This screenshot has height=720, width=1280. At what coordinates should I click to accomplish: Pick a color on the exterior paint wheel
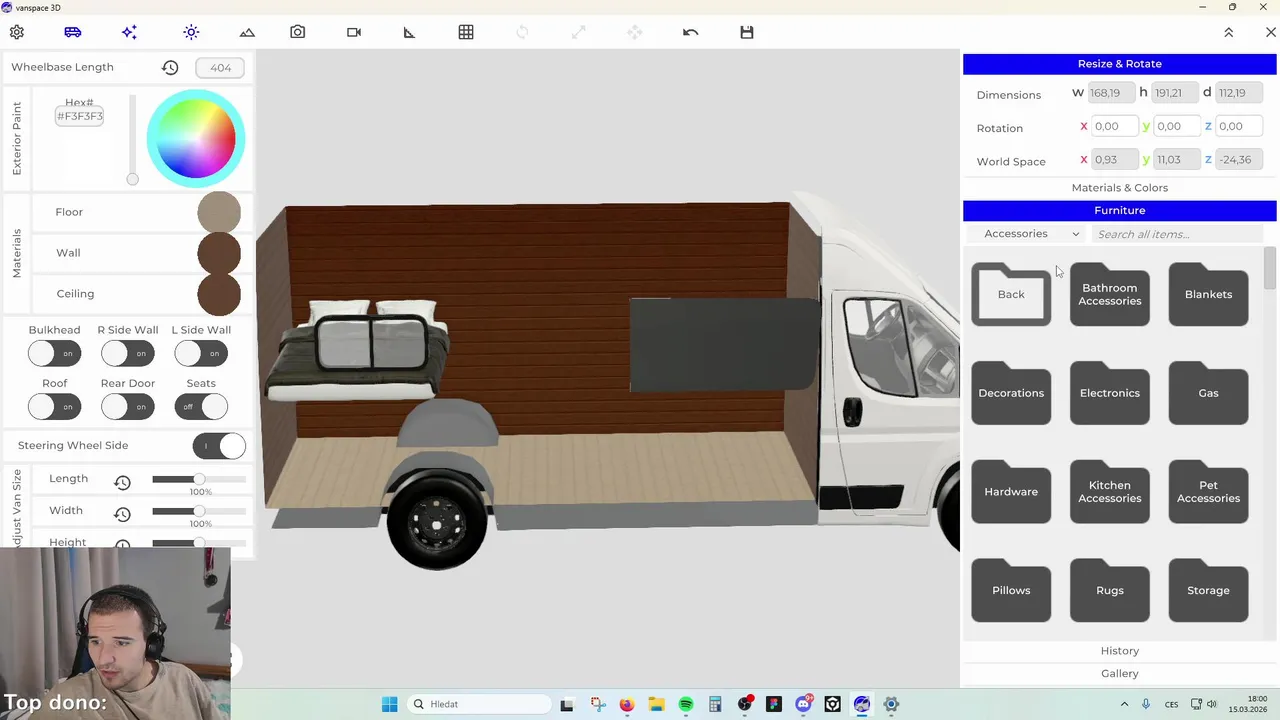tap(196, 139)
